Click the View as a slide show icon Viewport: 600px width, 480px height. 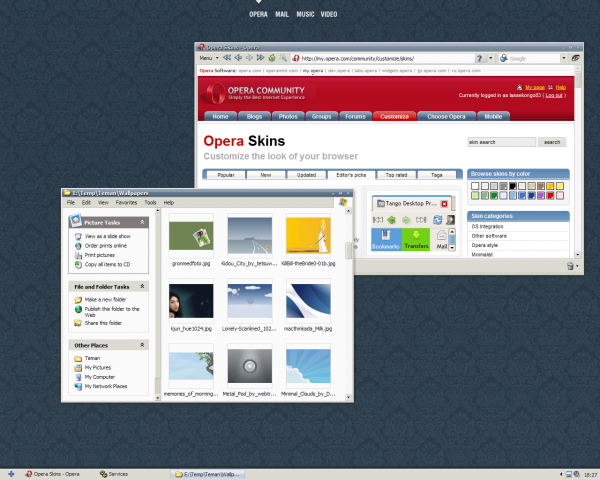[78, 236]
